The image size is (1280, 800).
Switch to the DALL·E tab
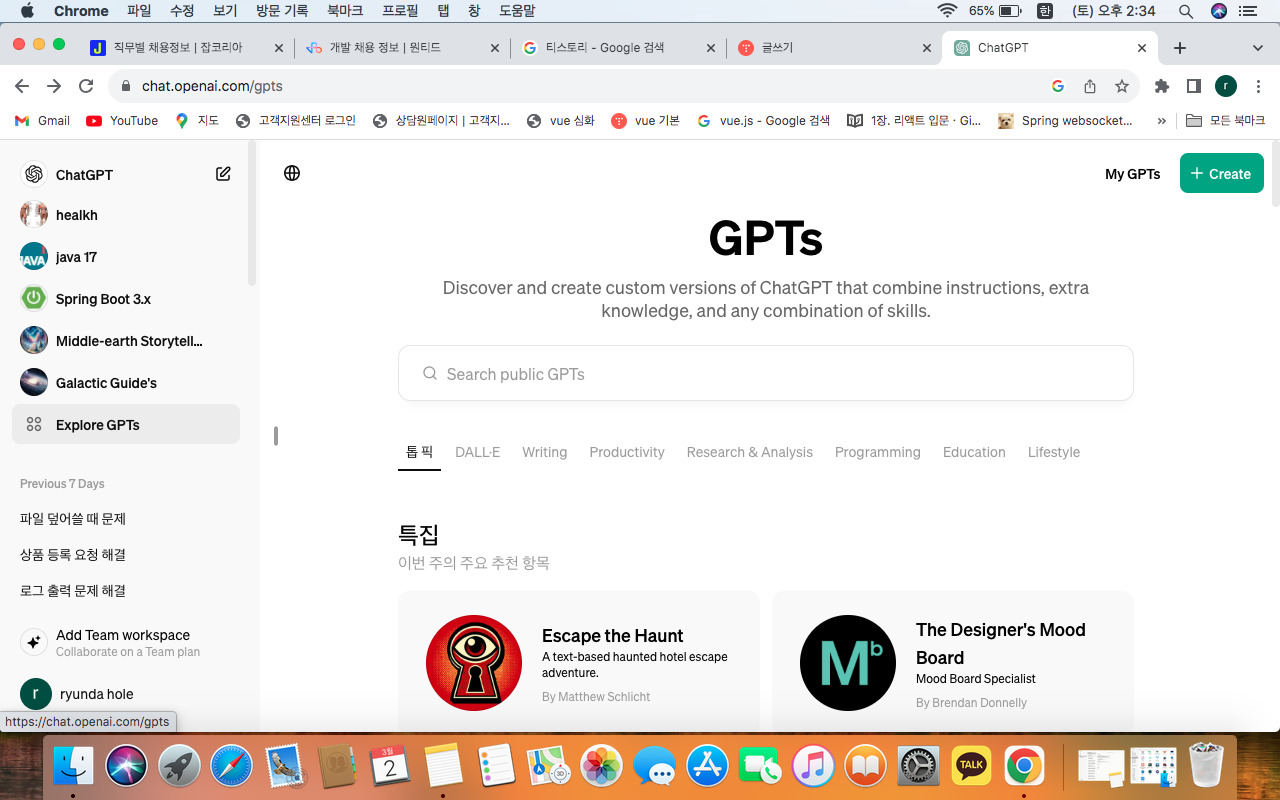tap(477, 452)
